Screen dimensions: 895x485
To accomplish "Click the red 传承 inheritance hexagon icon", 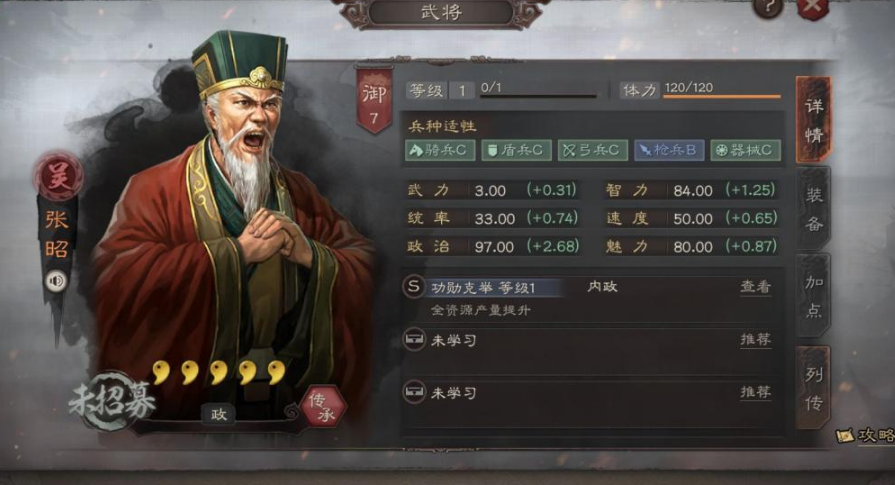I will (x=323, y=407).
